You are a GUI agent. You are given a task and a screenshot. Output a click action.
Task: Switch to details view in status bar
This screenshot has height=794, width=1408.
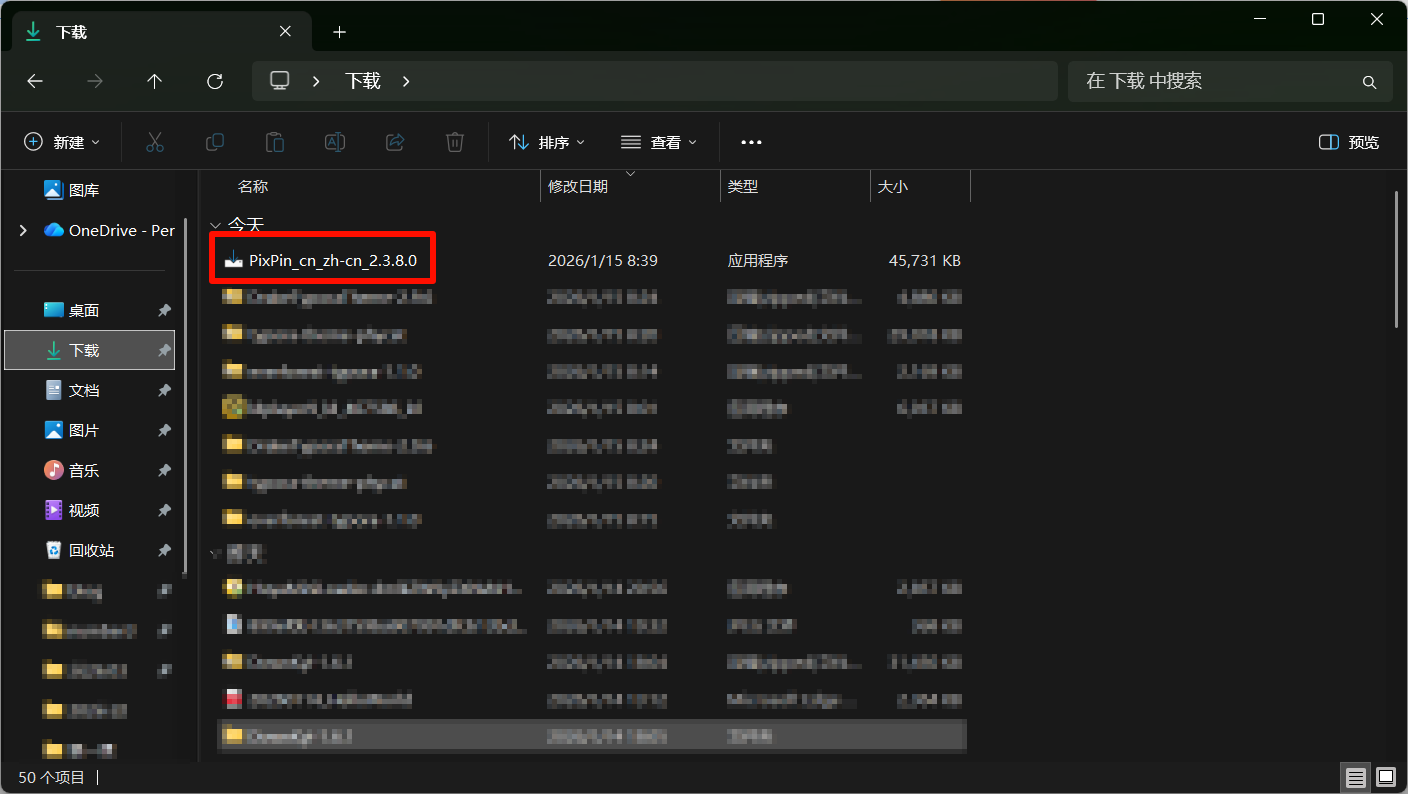coord(1355,777)
